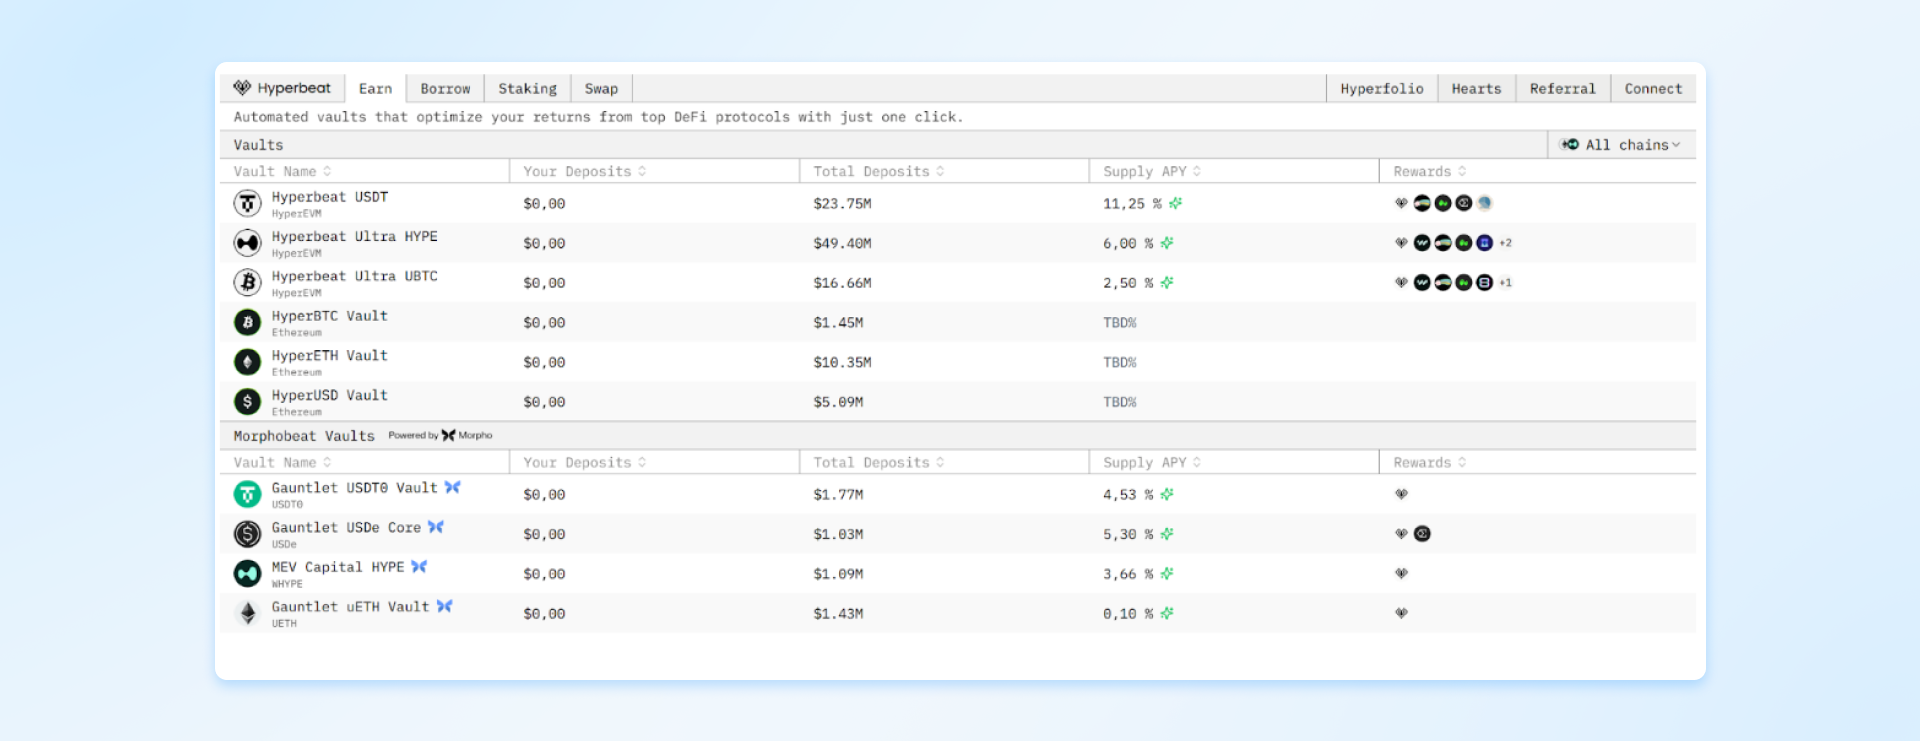The width and height of the screenshot is (1920, 741).
Task: Open the Swap tab
Action: click(x=601, y=88)
